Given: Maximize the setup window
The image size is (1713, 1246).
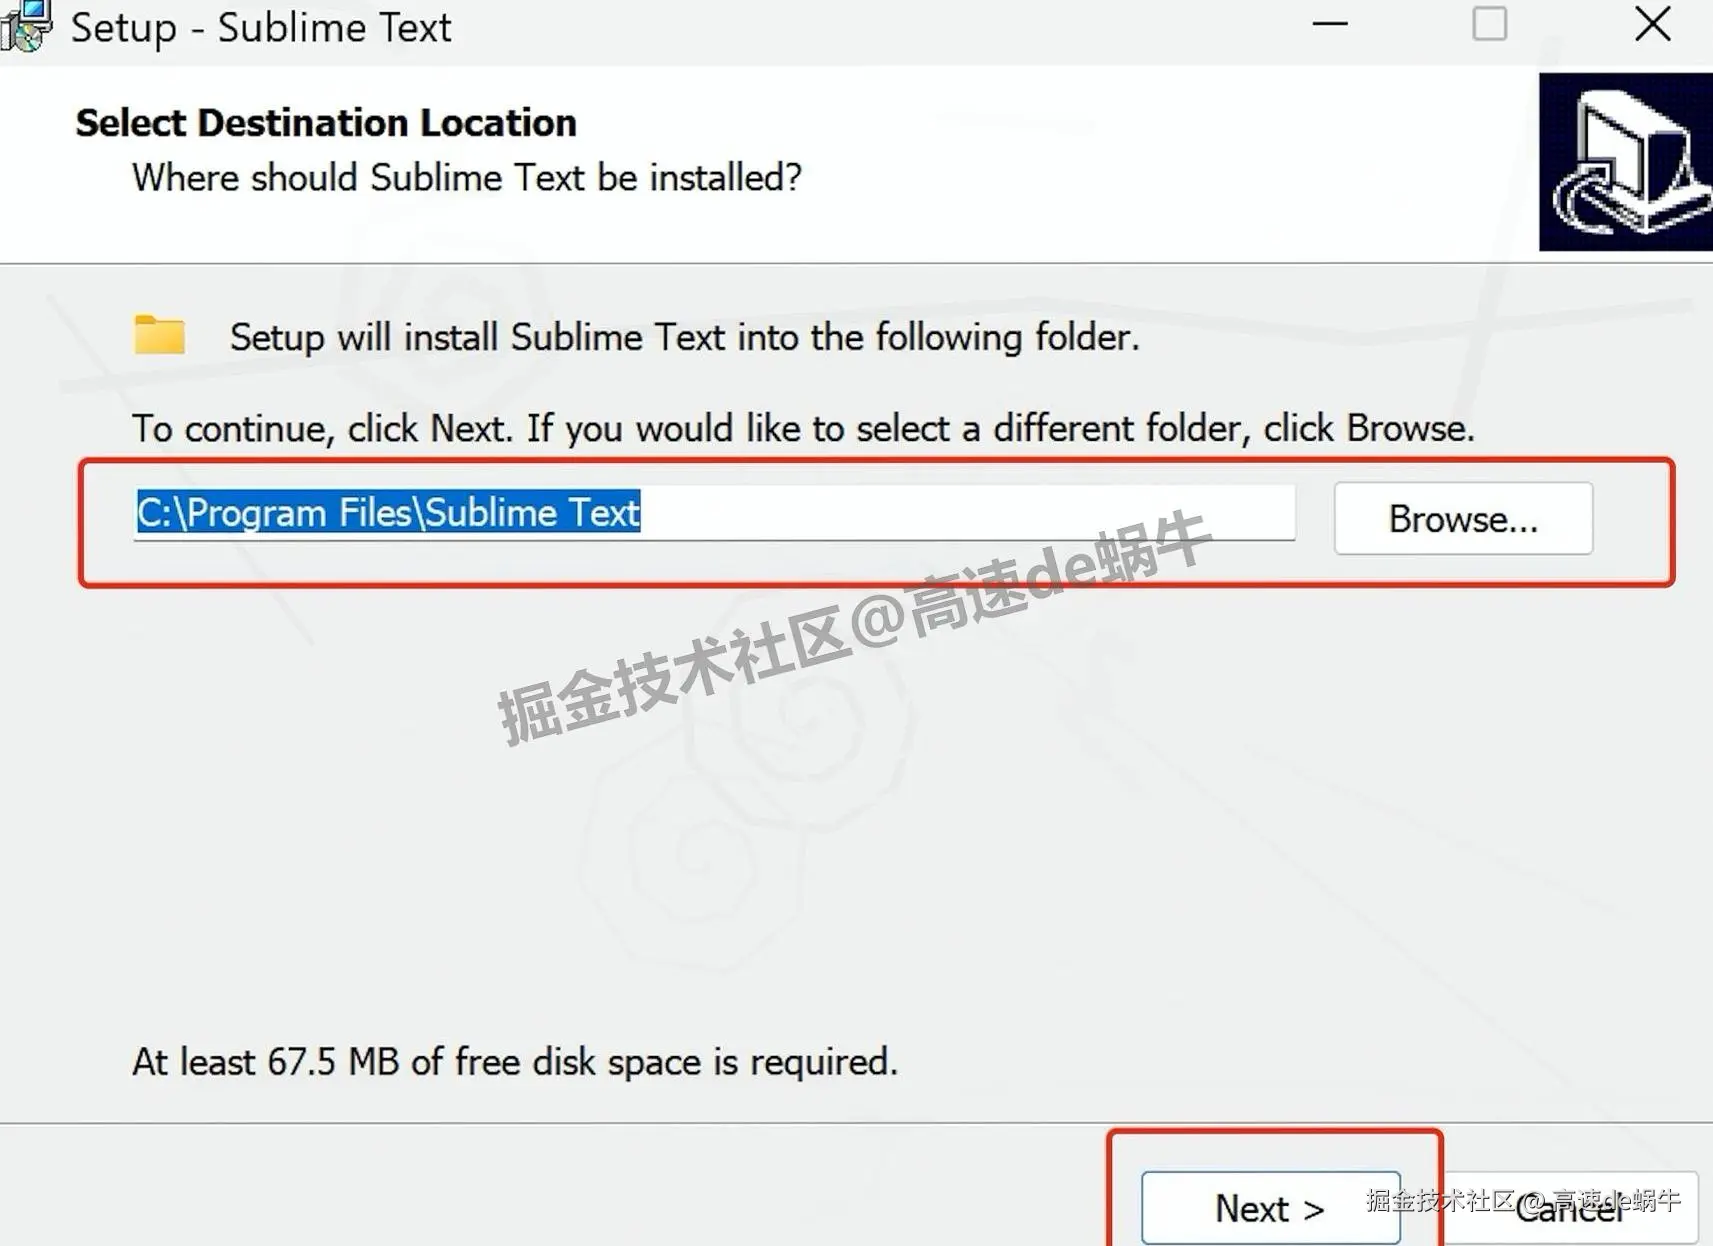Looking at the screenshot, I should click(1490, 24).
